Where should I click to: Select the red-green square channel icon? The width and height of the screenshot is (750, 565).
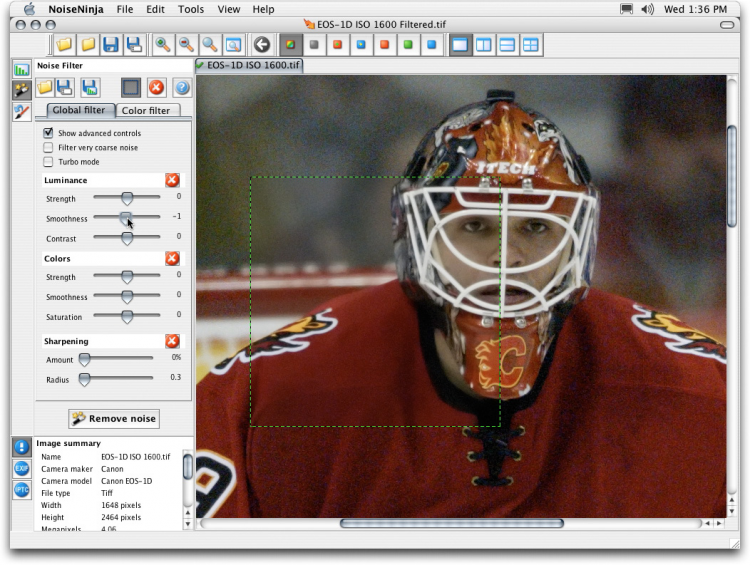[337, 45]
